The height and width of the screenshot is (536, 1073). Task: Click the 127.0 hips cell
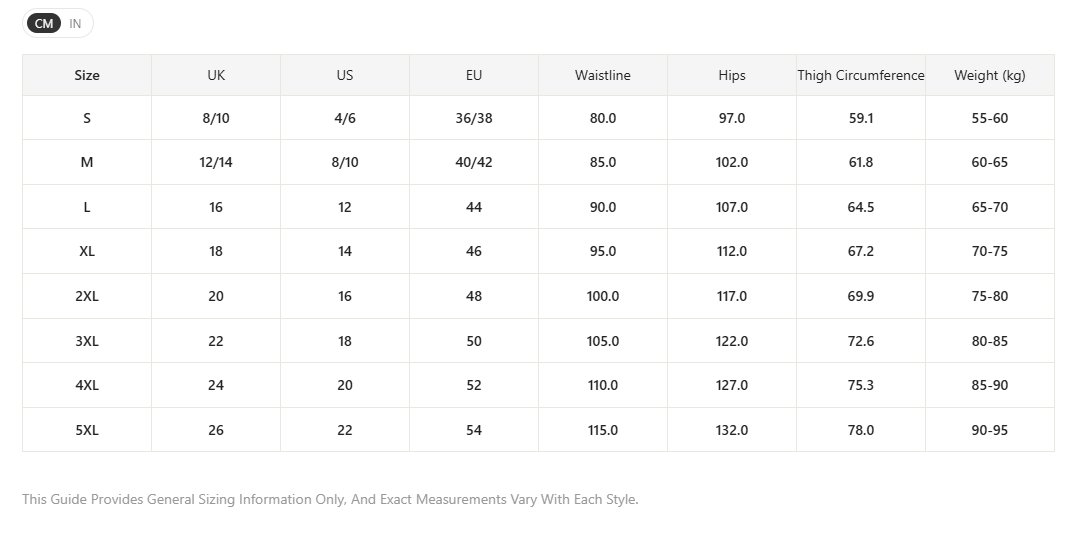(732, 385)
